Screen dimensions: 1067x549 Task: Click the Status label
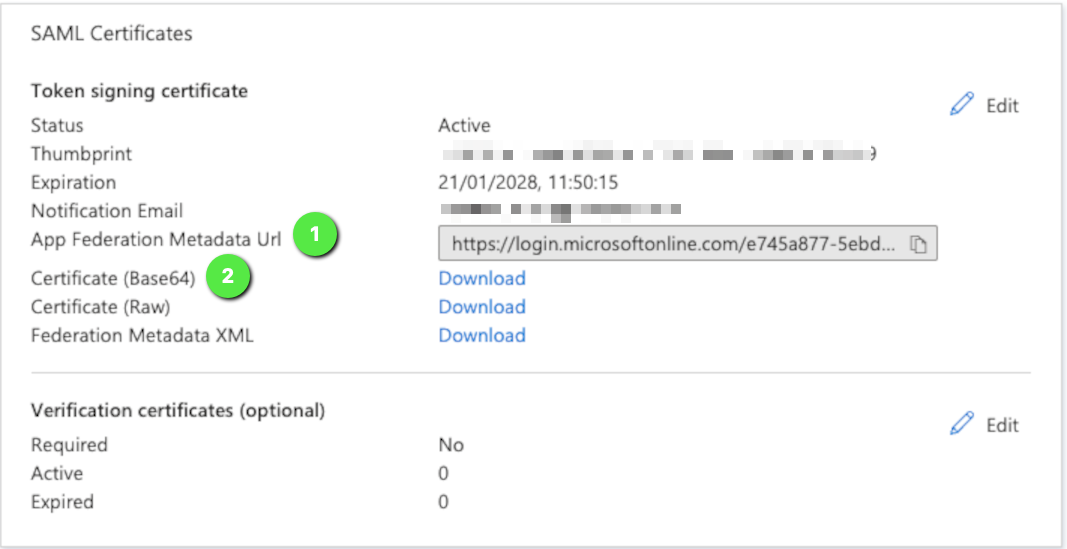pos(57,126)
